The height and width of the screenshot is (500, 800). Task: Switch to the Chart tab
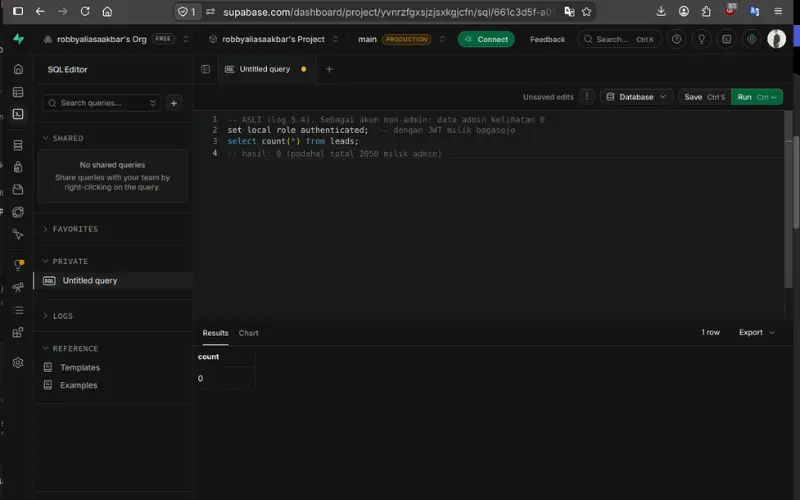(248, 333)
